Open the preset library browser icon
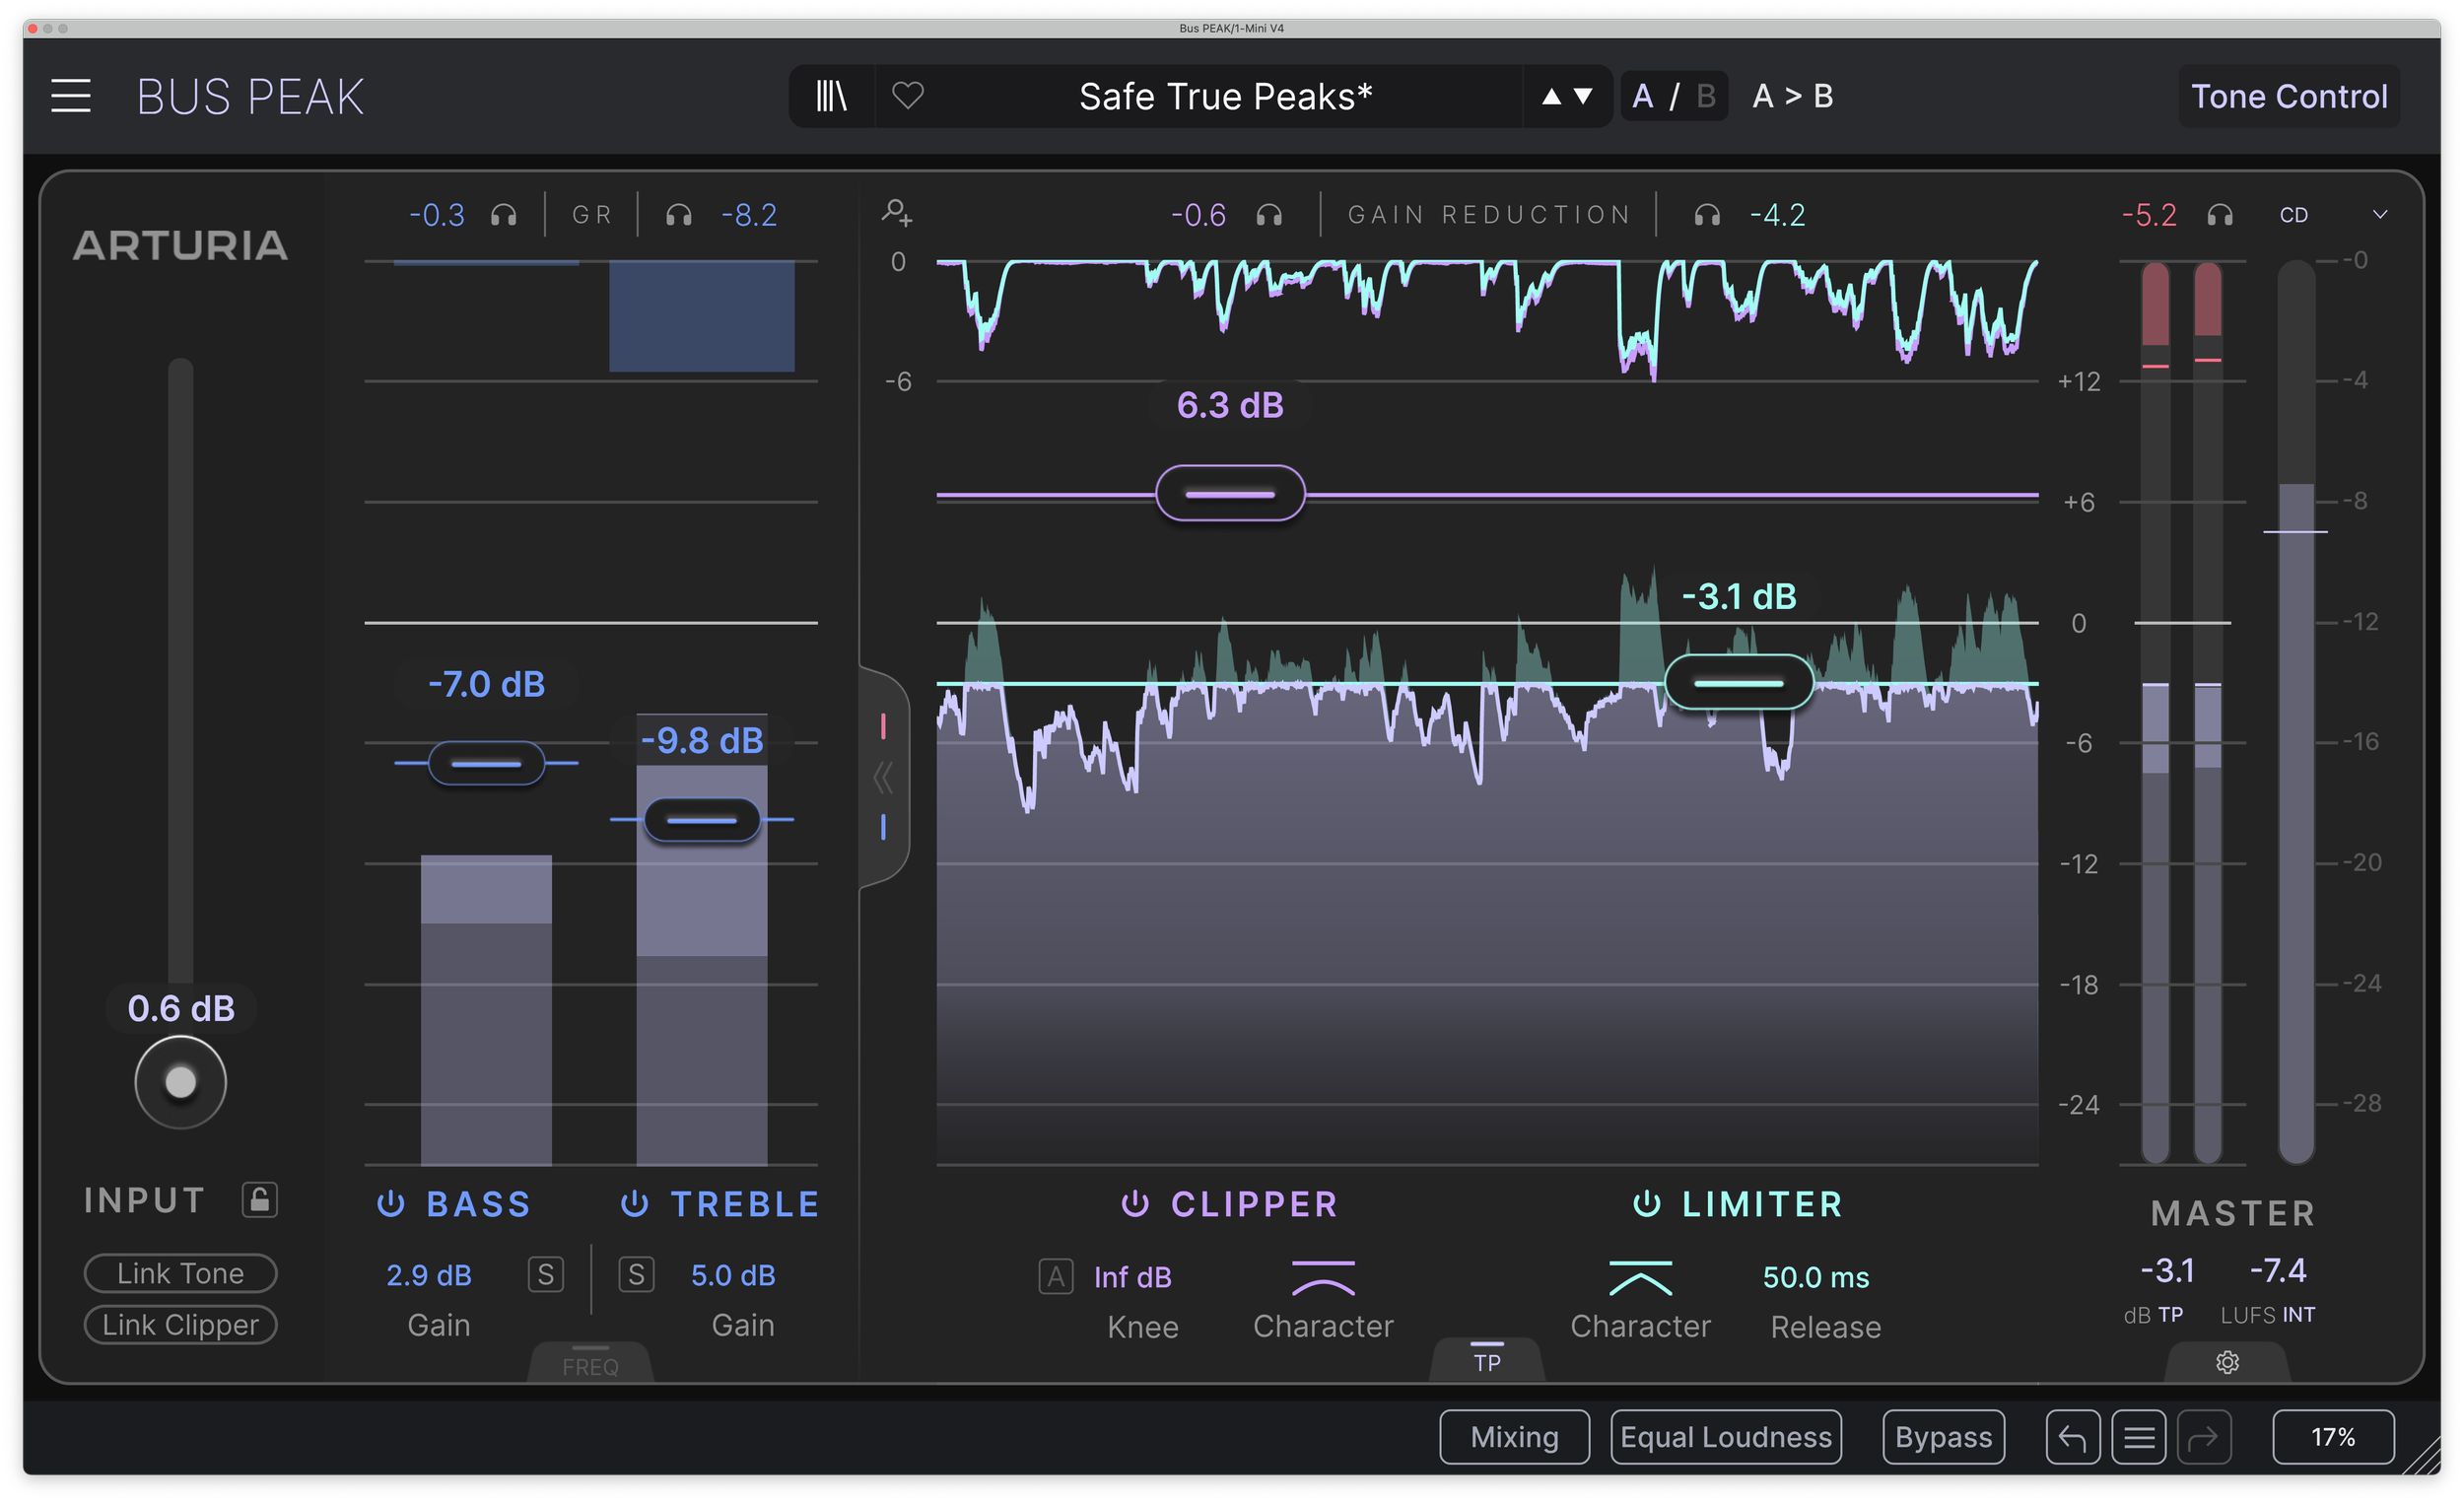The width and height of the screenshot is (2464, 1502). pos(831,96)
